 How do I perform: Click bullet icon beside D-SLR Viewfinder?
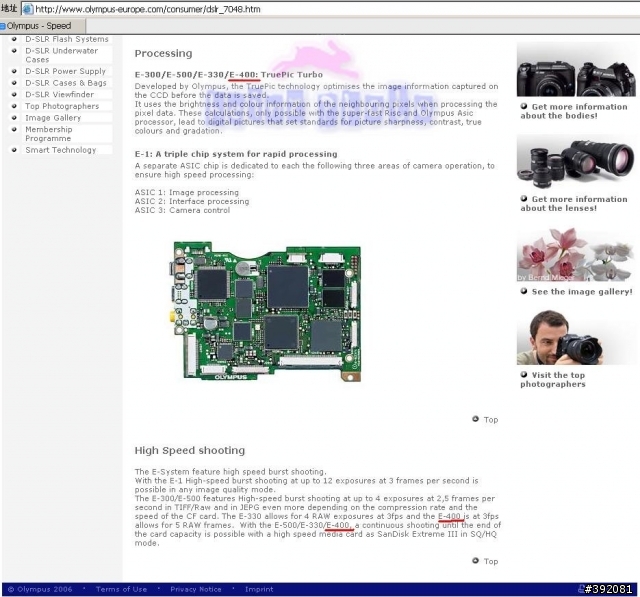tap(14, 94)
